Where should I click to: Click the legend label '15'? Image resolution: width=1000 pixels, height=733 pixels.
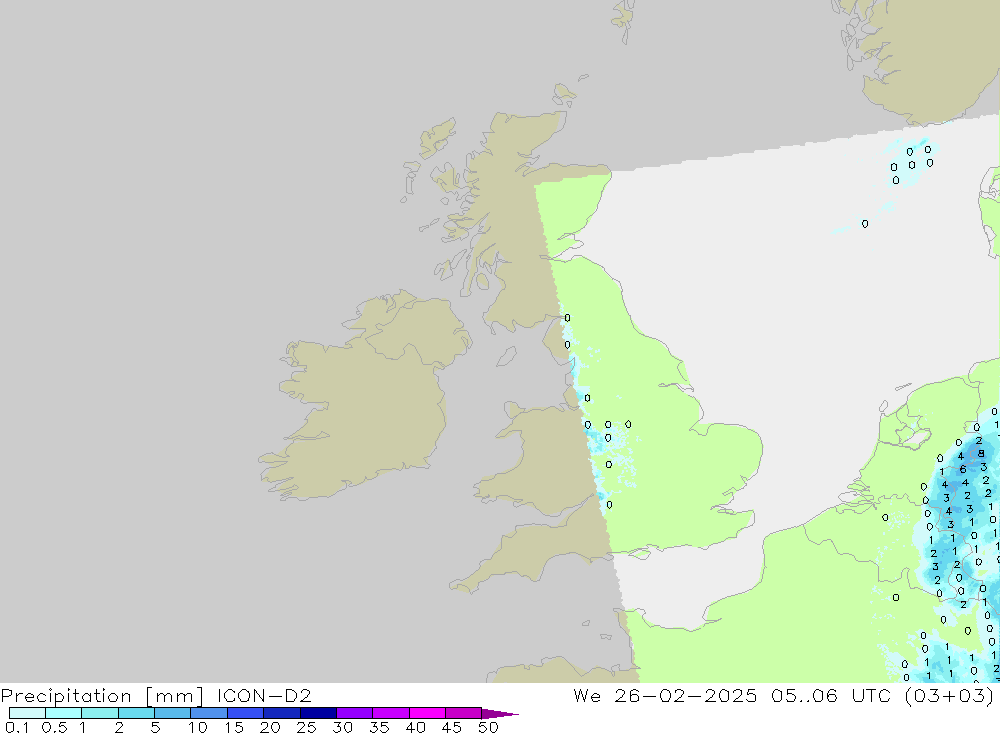(x=234, y=727)
